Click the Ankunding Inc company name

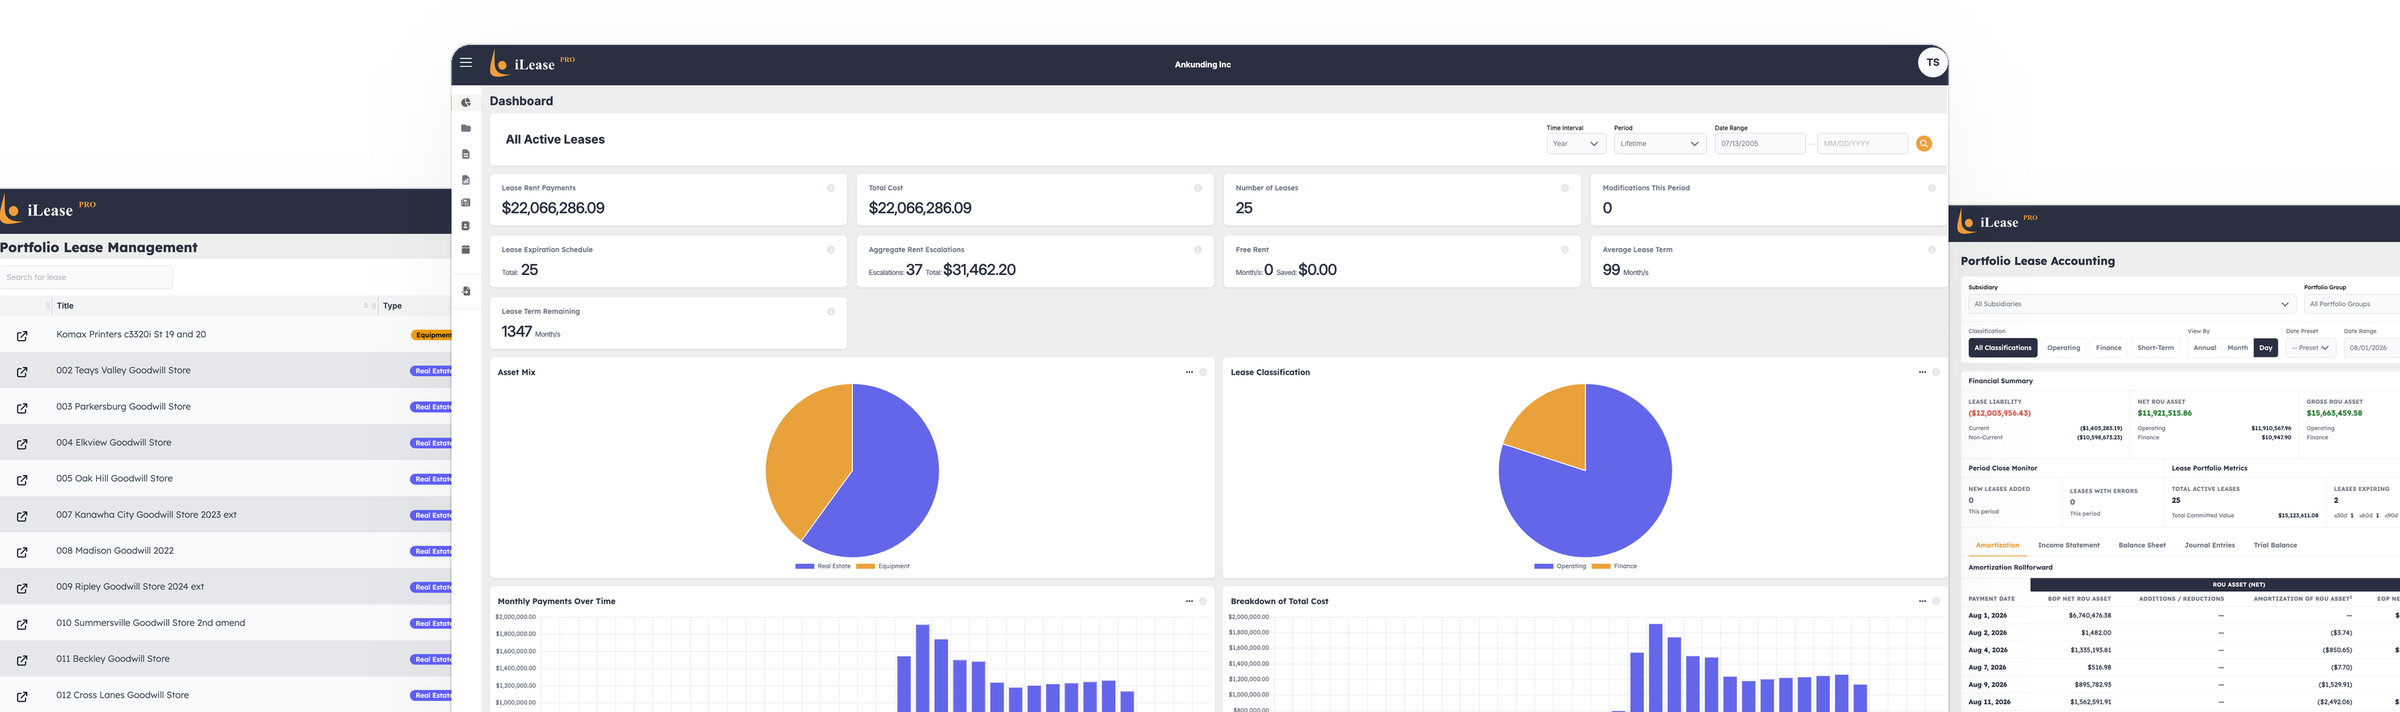[1203, 64]
